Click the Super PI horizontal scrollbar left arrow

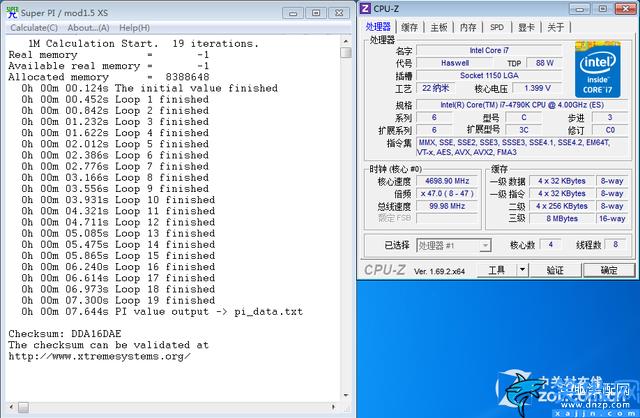point(11,407)
